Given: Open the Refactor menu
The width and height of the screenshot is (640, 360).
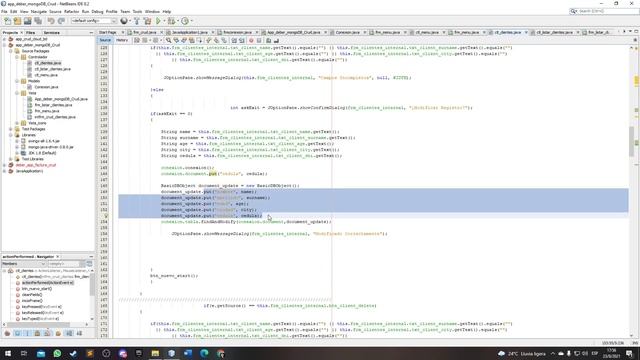Looking at the screenshot, I should [71, 11].
